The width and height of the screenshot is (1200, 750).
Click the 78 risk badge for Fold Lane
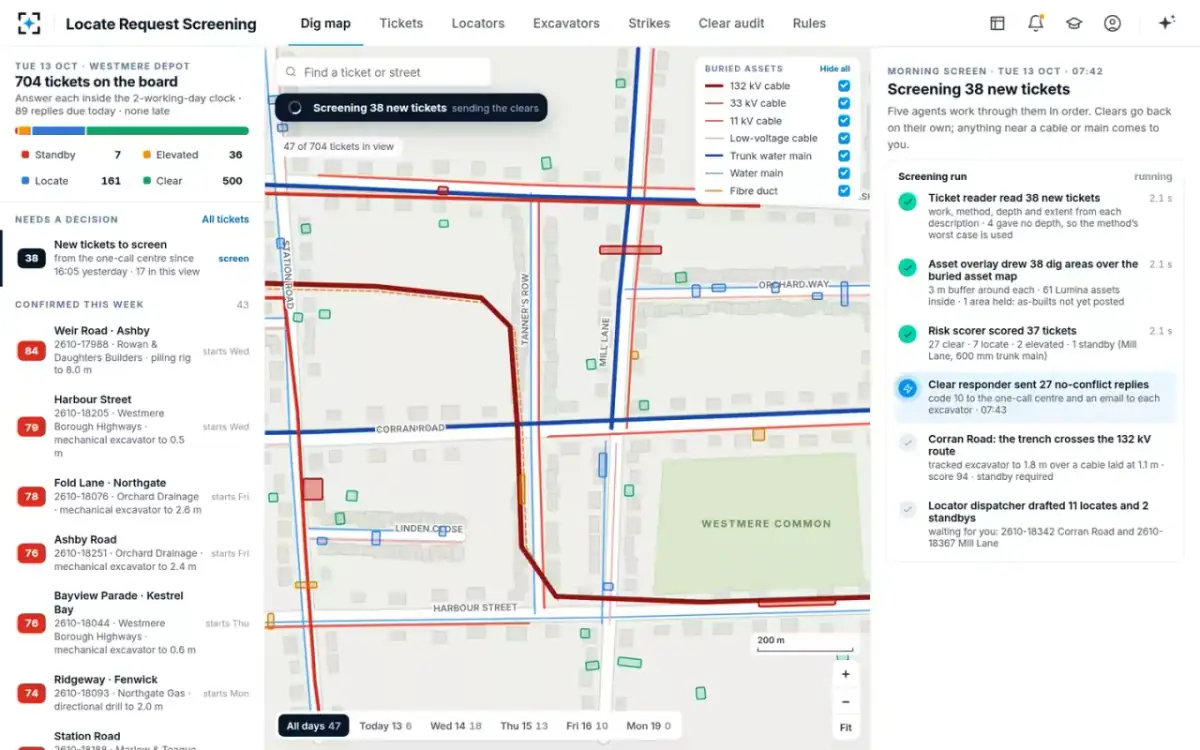coord(31,496)
